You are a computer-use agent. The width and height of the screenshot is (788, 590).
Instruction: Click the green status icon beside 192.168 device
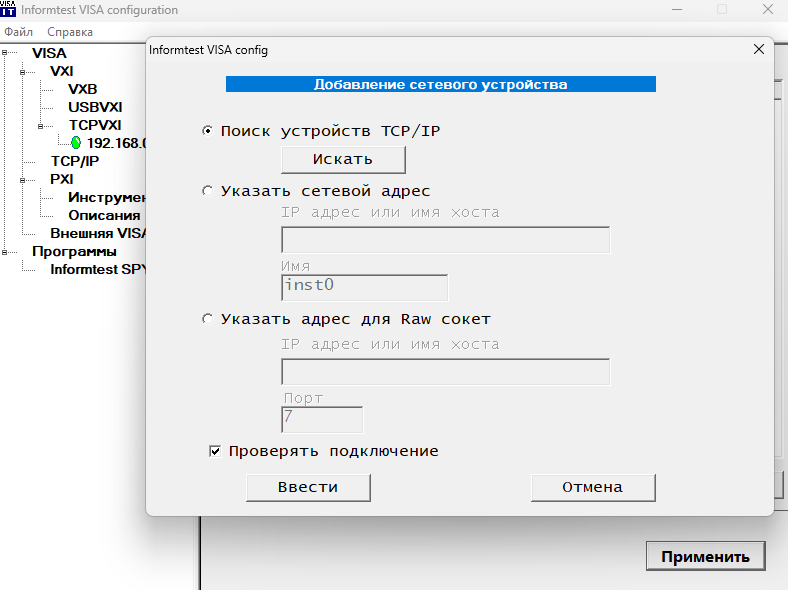pos(76,143)
